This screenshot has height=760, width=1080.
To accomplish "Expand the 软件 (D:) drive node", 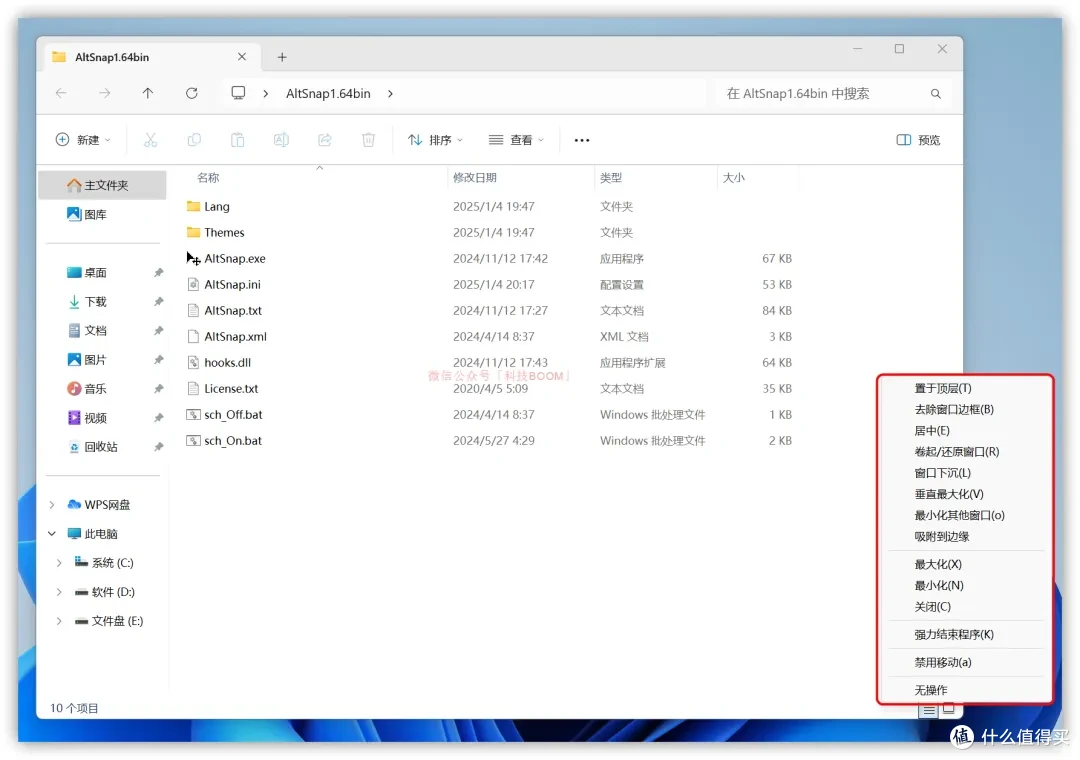I will pos(59,592).
